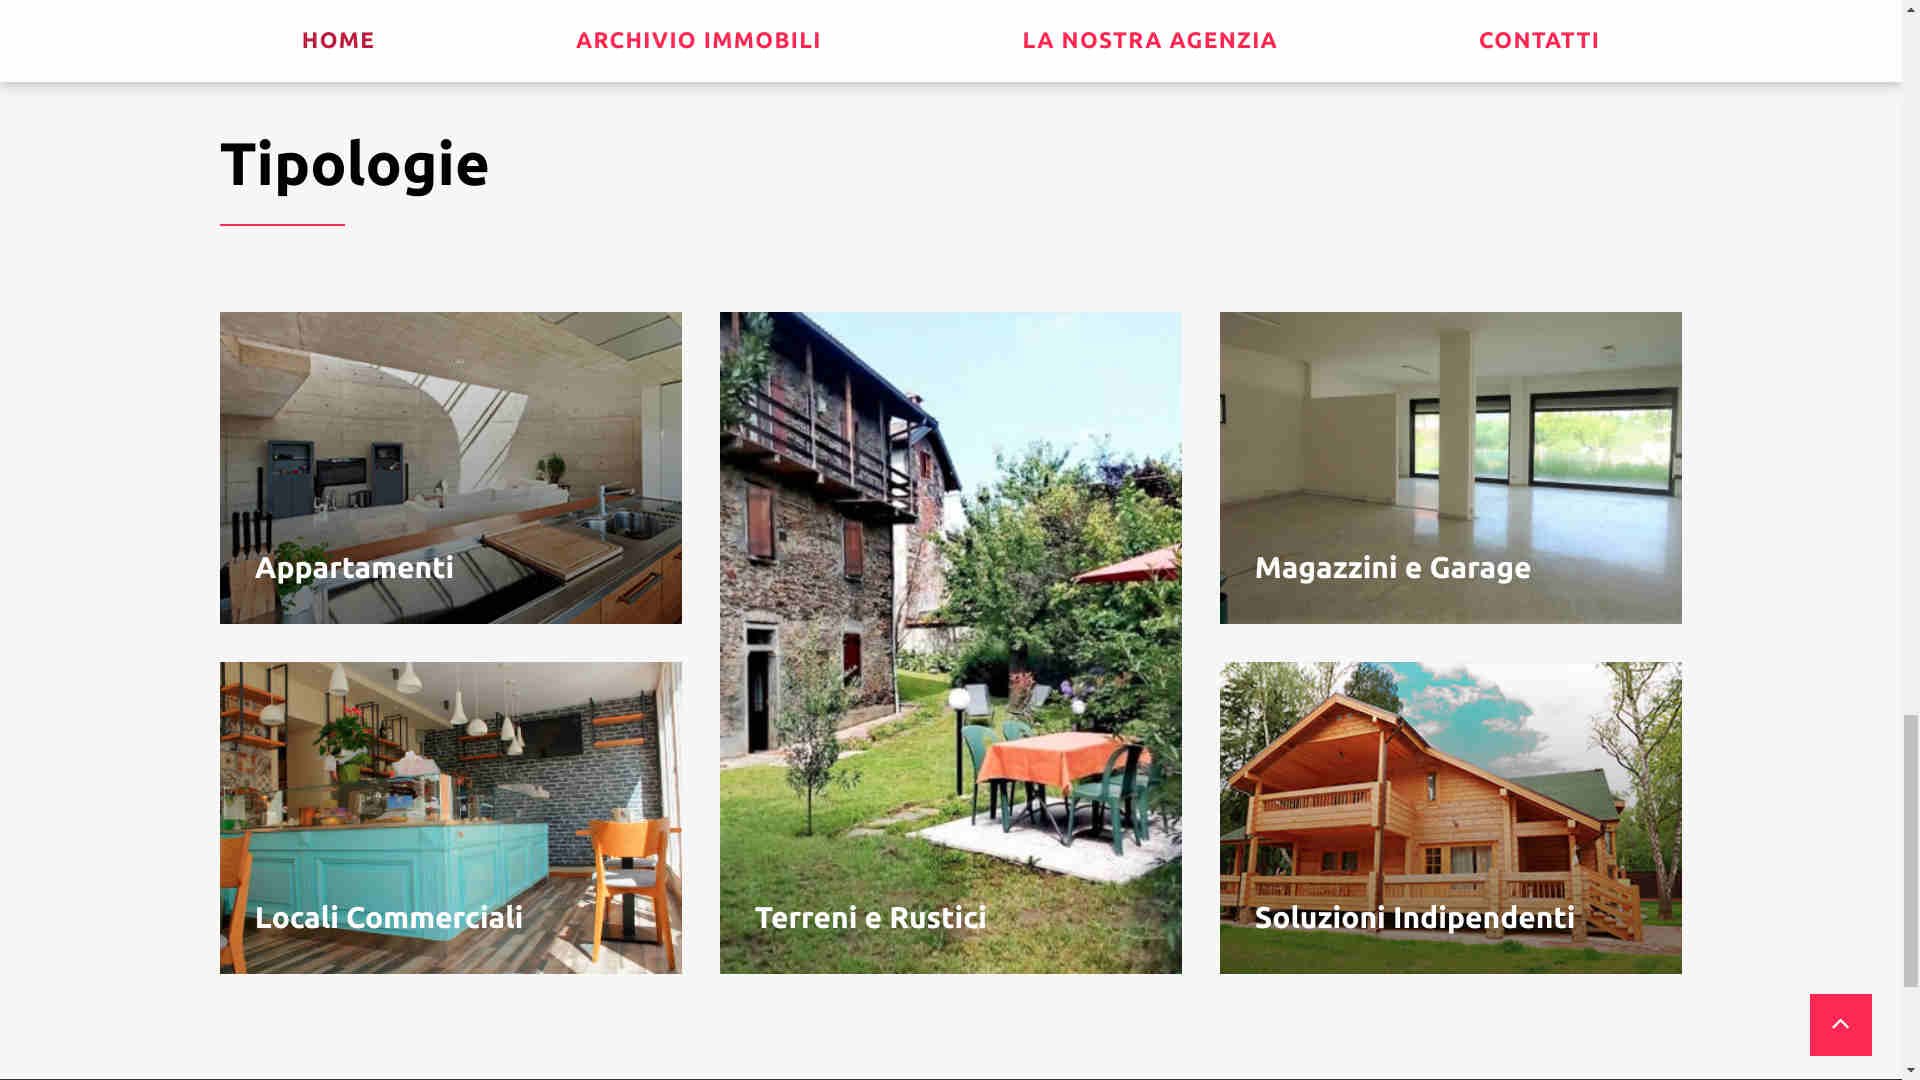
Task: Click the scrollbar down arrow
Action: [x=1910, y=1071]
